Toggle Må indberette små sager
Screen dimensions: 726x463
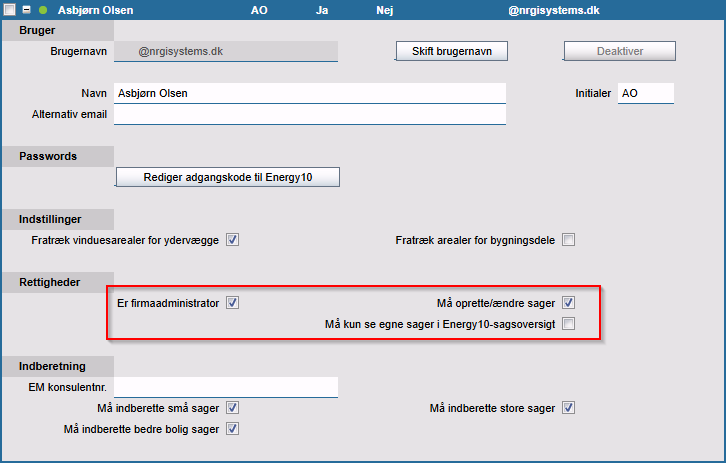[232, 408]
